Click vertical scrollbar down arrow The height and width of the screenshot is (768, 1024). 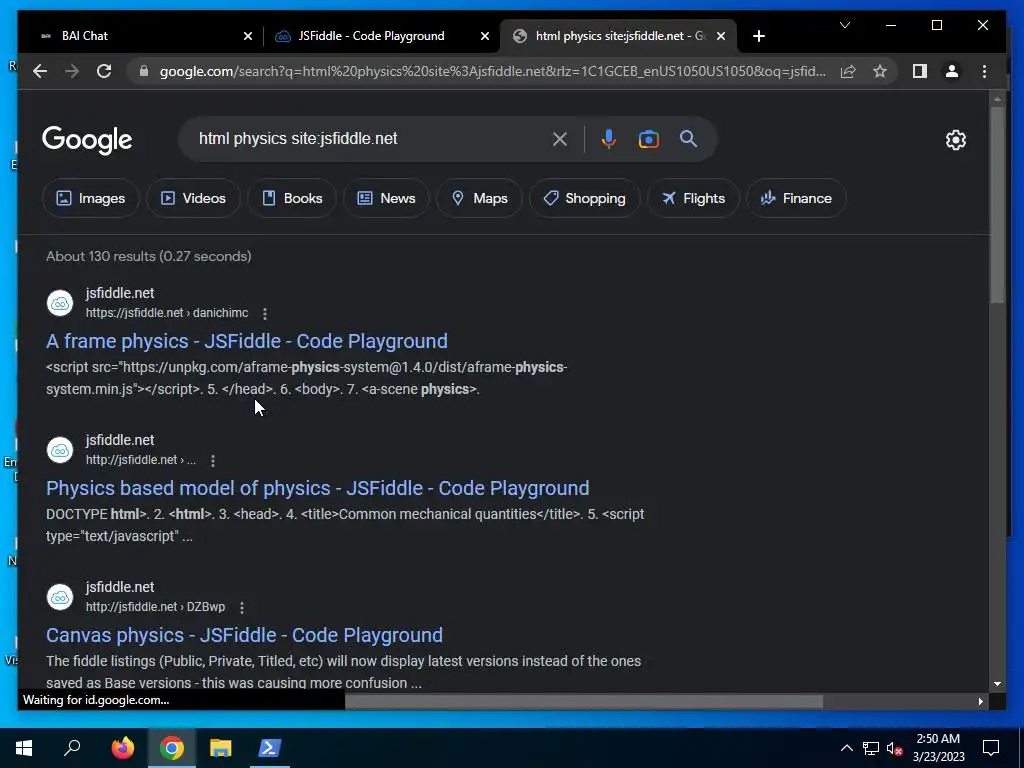pos(997,684)
